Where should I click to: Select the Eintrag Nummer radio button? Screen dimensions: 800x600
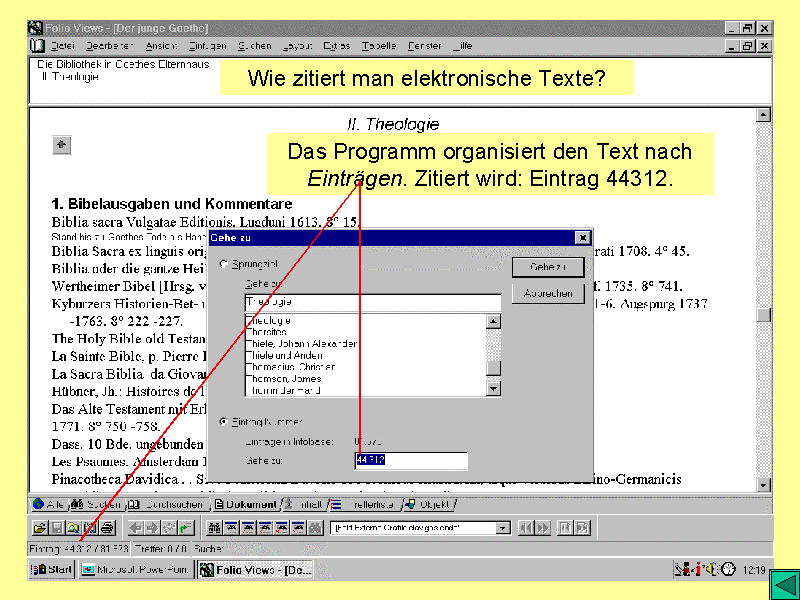[223, 421]
